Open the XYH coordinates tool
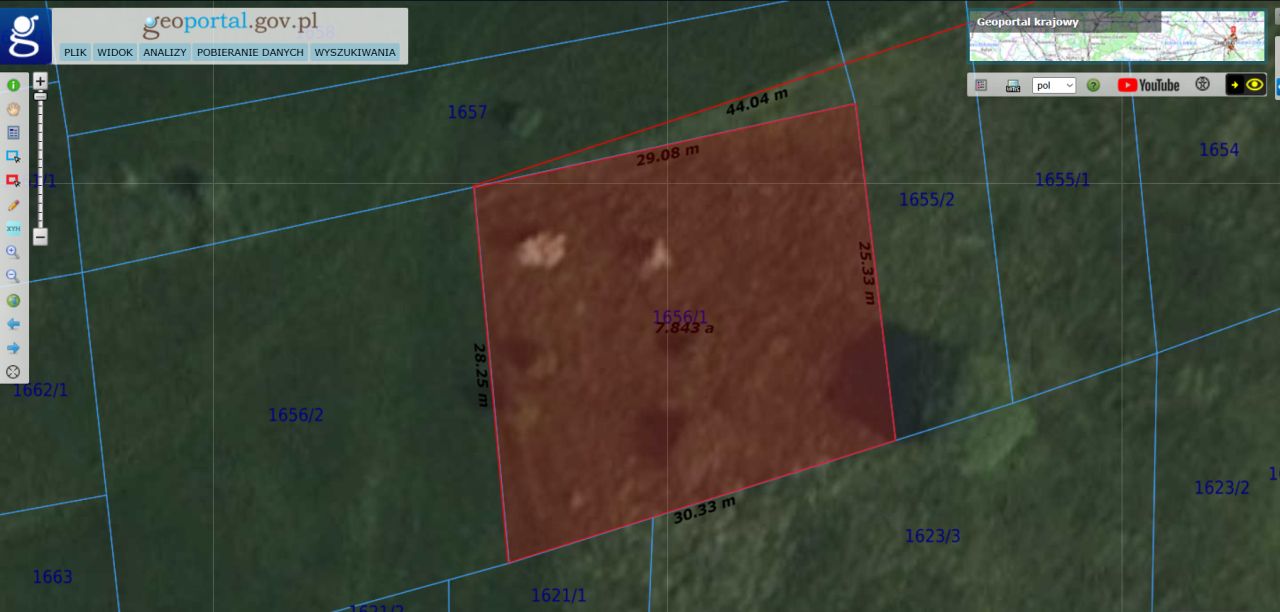Viewport: 1280px width, 612px height. [13, 229]
